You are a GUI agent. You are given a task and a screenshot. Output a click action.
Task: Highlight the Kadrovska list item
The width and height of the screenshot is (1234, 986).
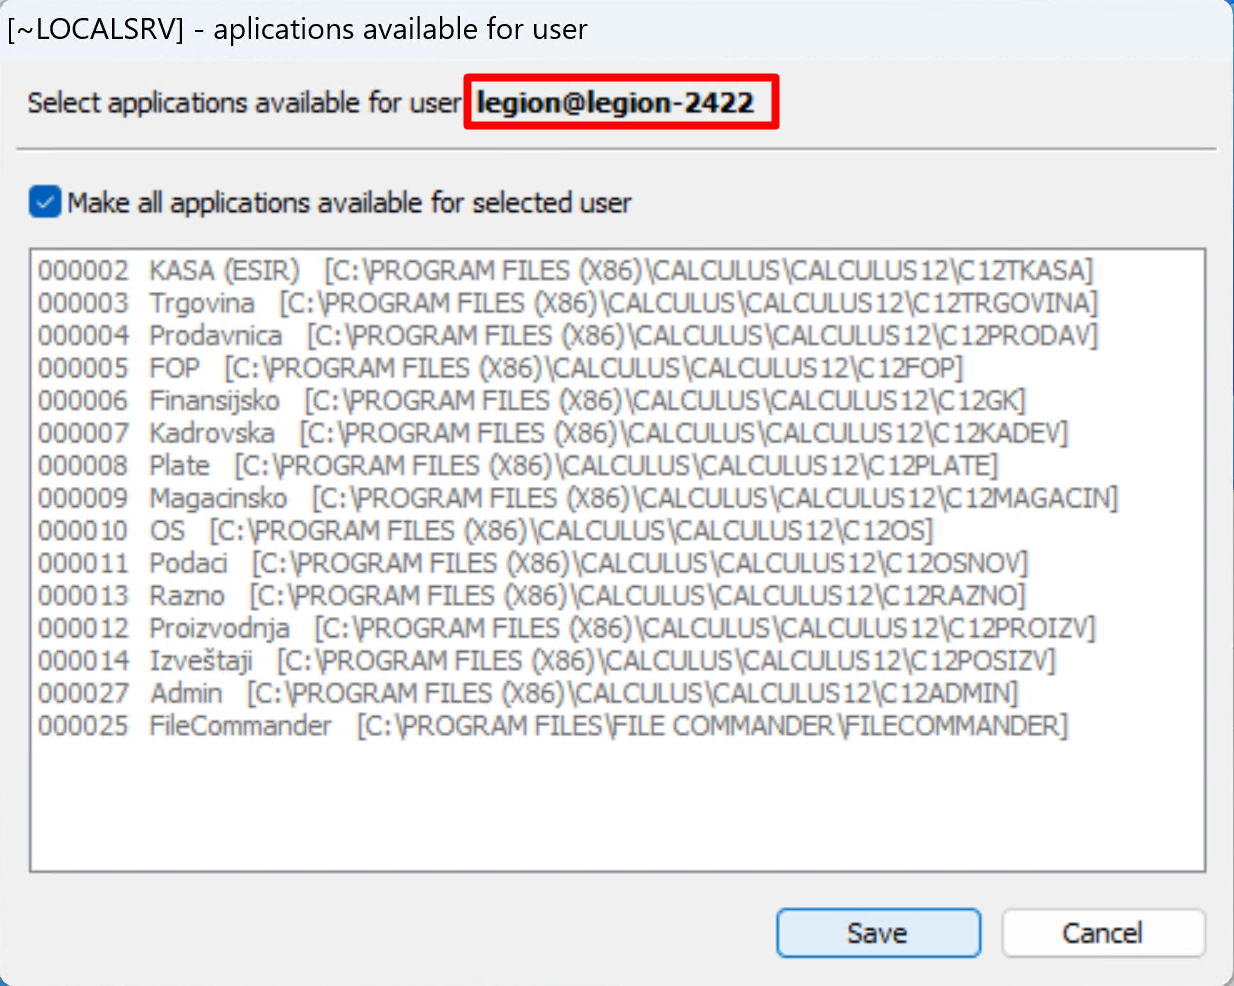(552, 433)
